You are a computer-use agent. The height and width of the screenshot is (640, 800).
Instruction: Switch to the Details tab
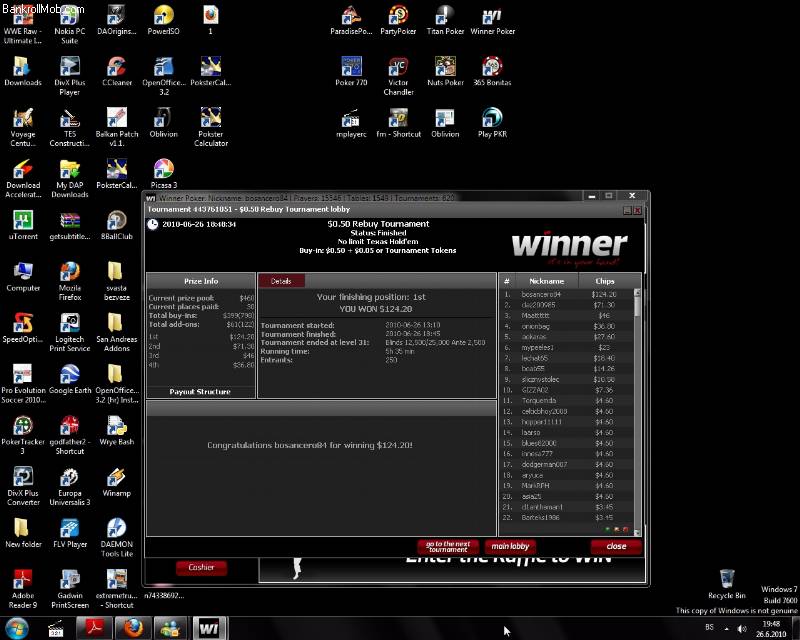pos(281,281)
